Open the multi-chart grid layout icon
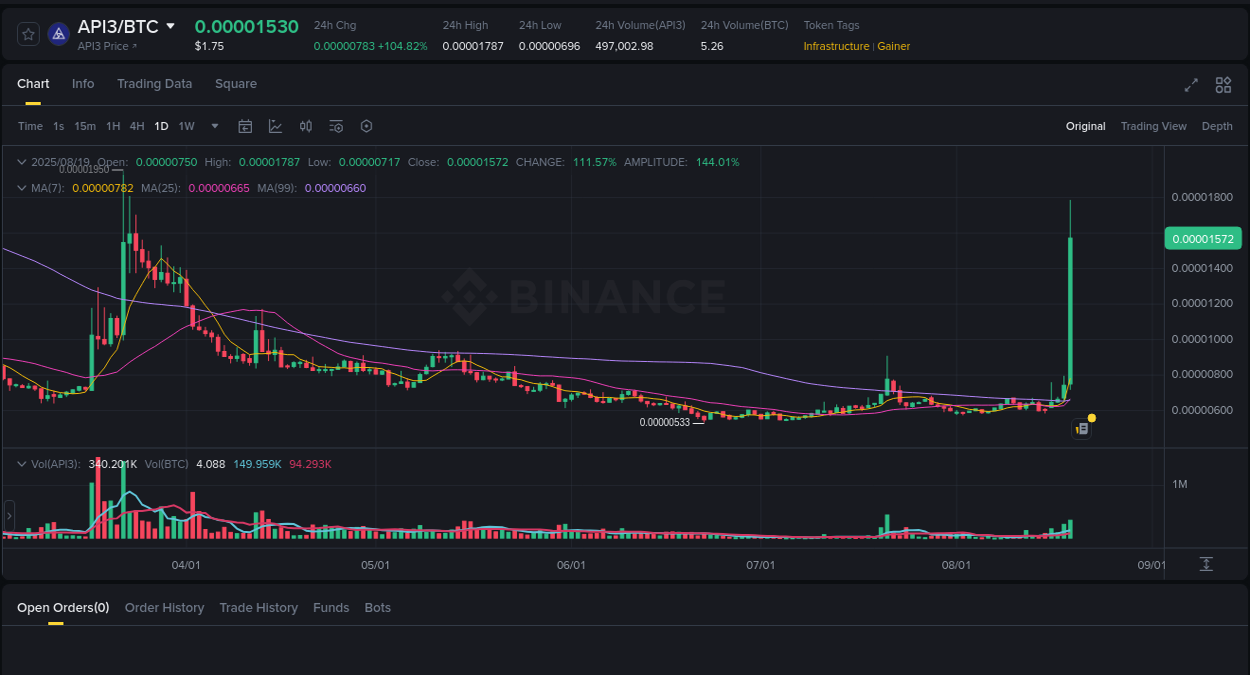The height and width of the screenshot is (675, 1250). (x=1222, y=85)
